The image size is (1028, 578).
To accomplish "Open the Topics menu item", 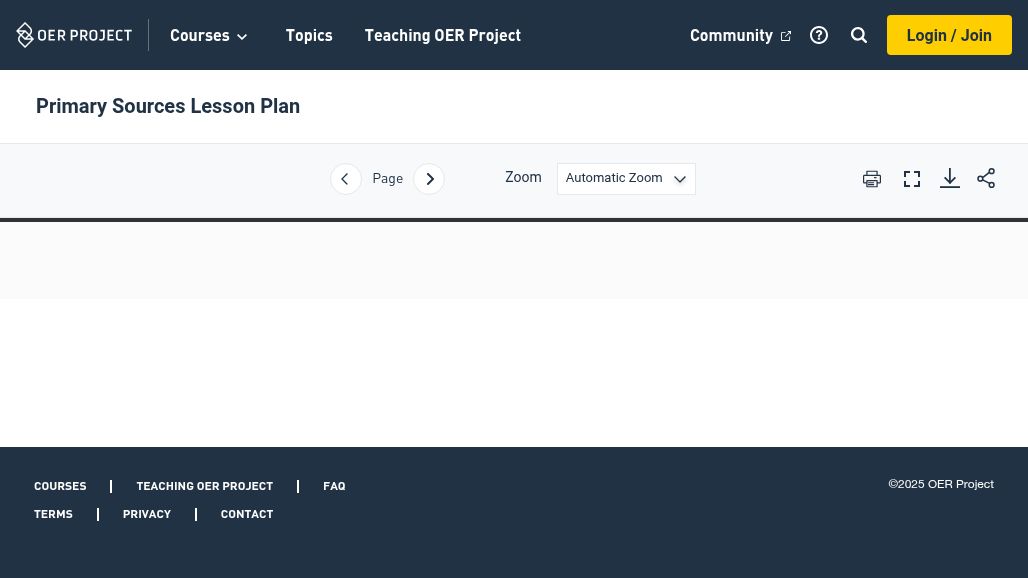I will point(309,35).
